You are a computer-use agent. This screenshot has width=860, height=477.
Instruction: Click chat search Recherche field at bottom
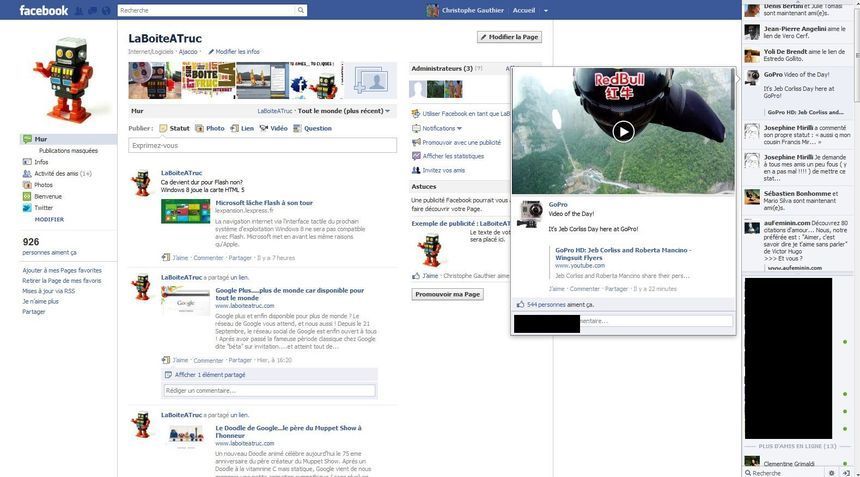[x=785, y=473]
